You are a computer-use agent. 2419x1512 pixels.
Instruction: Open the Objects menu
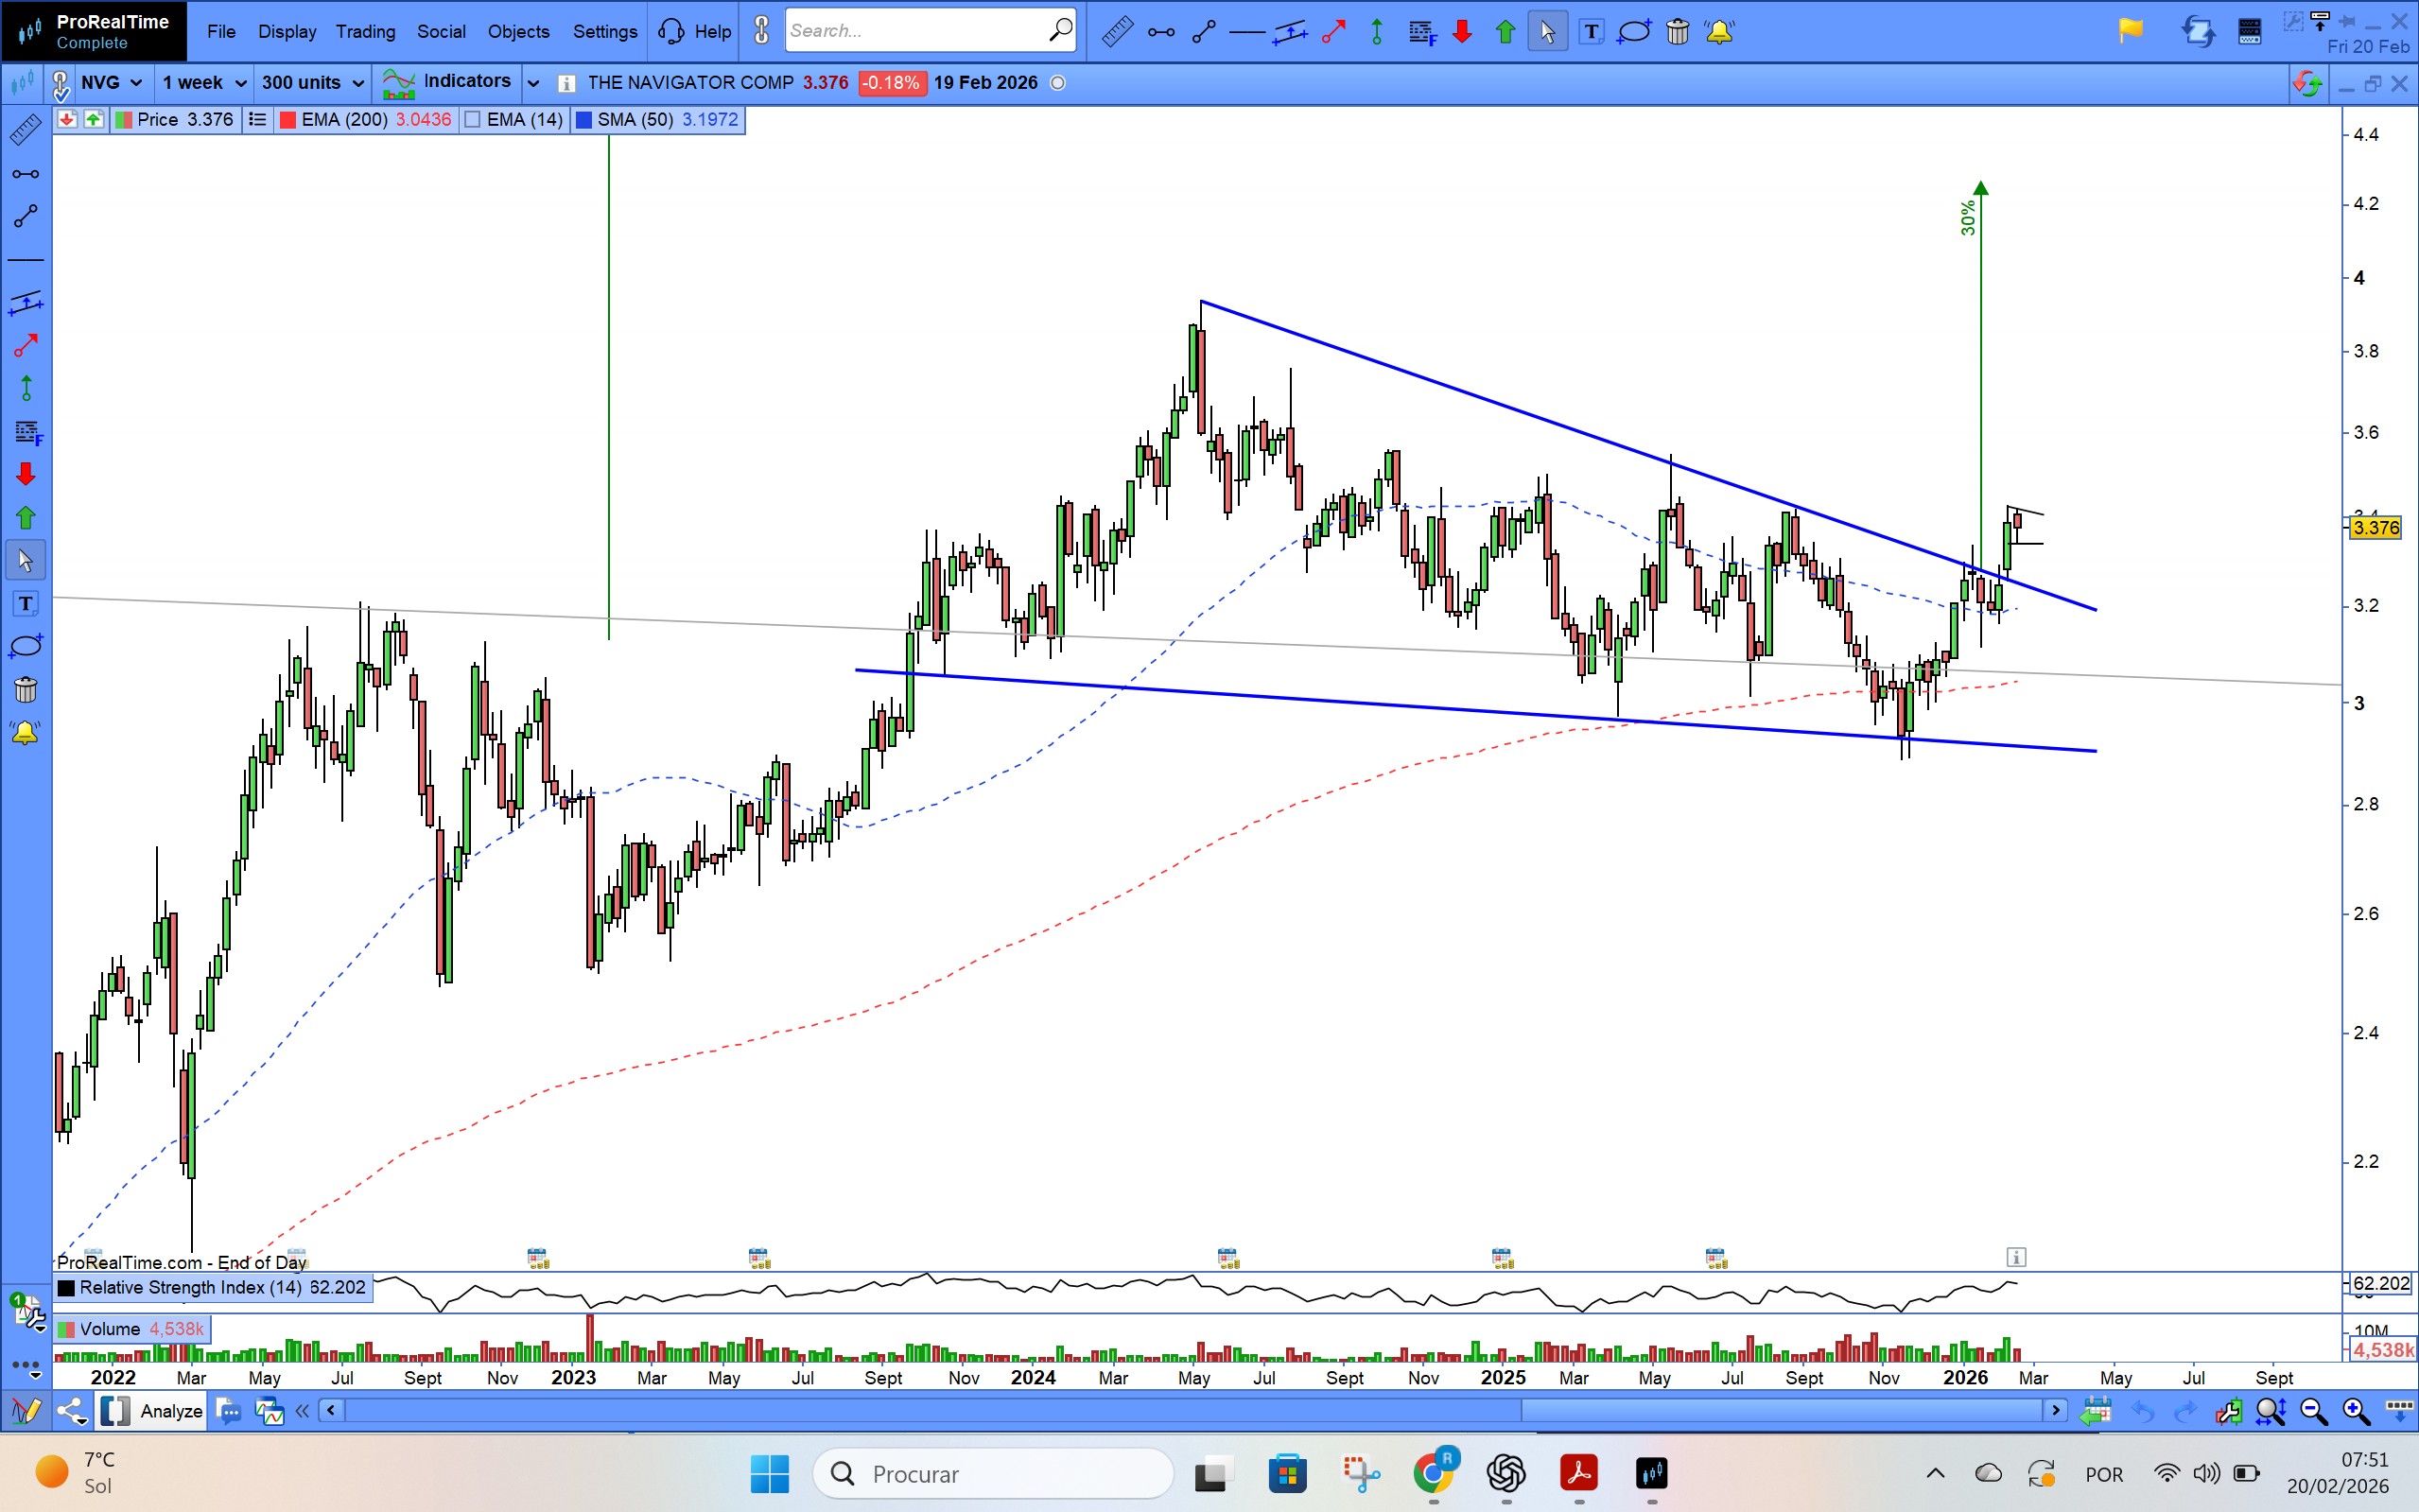point(518,32)
